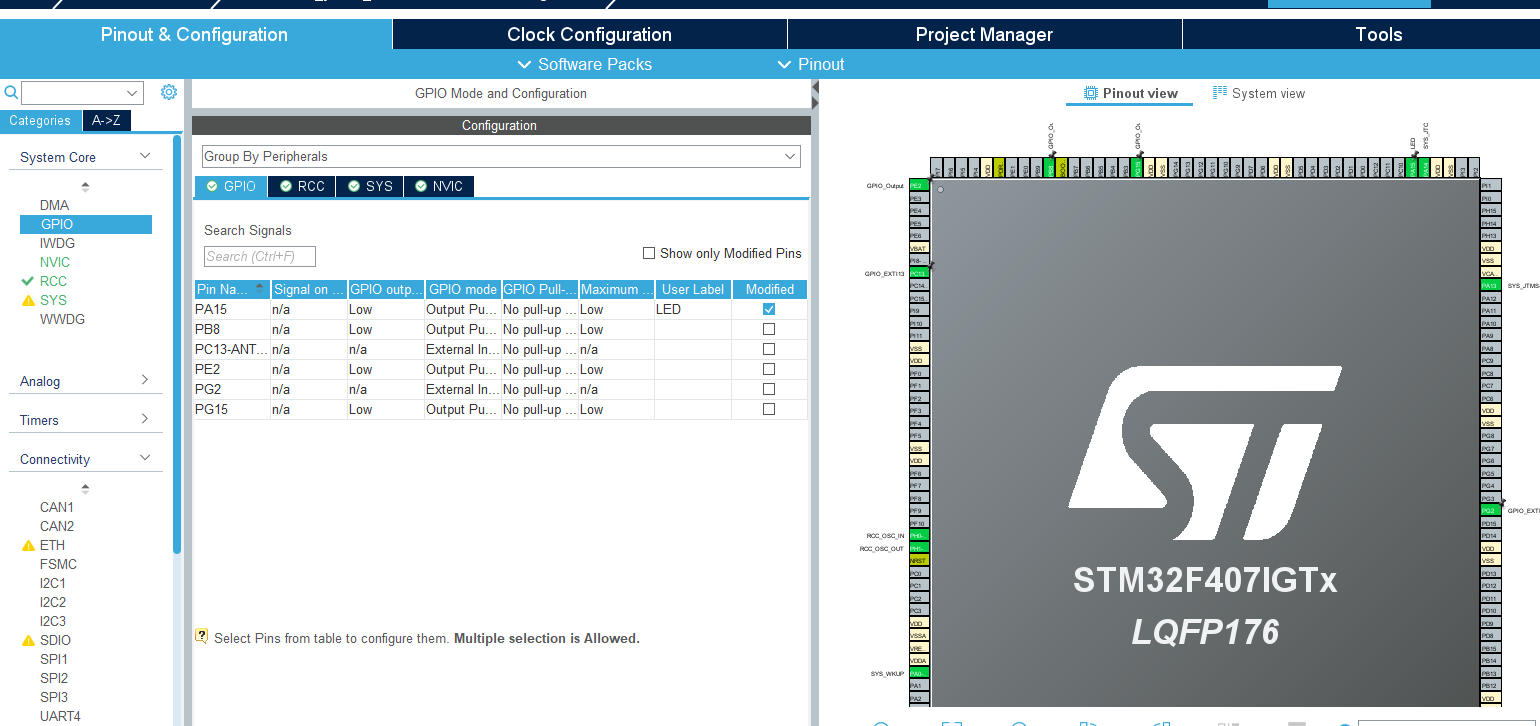Select Categories sidebar tab
This screenshot has width=1540, height=726.
40,121
